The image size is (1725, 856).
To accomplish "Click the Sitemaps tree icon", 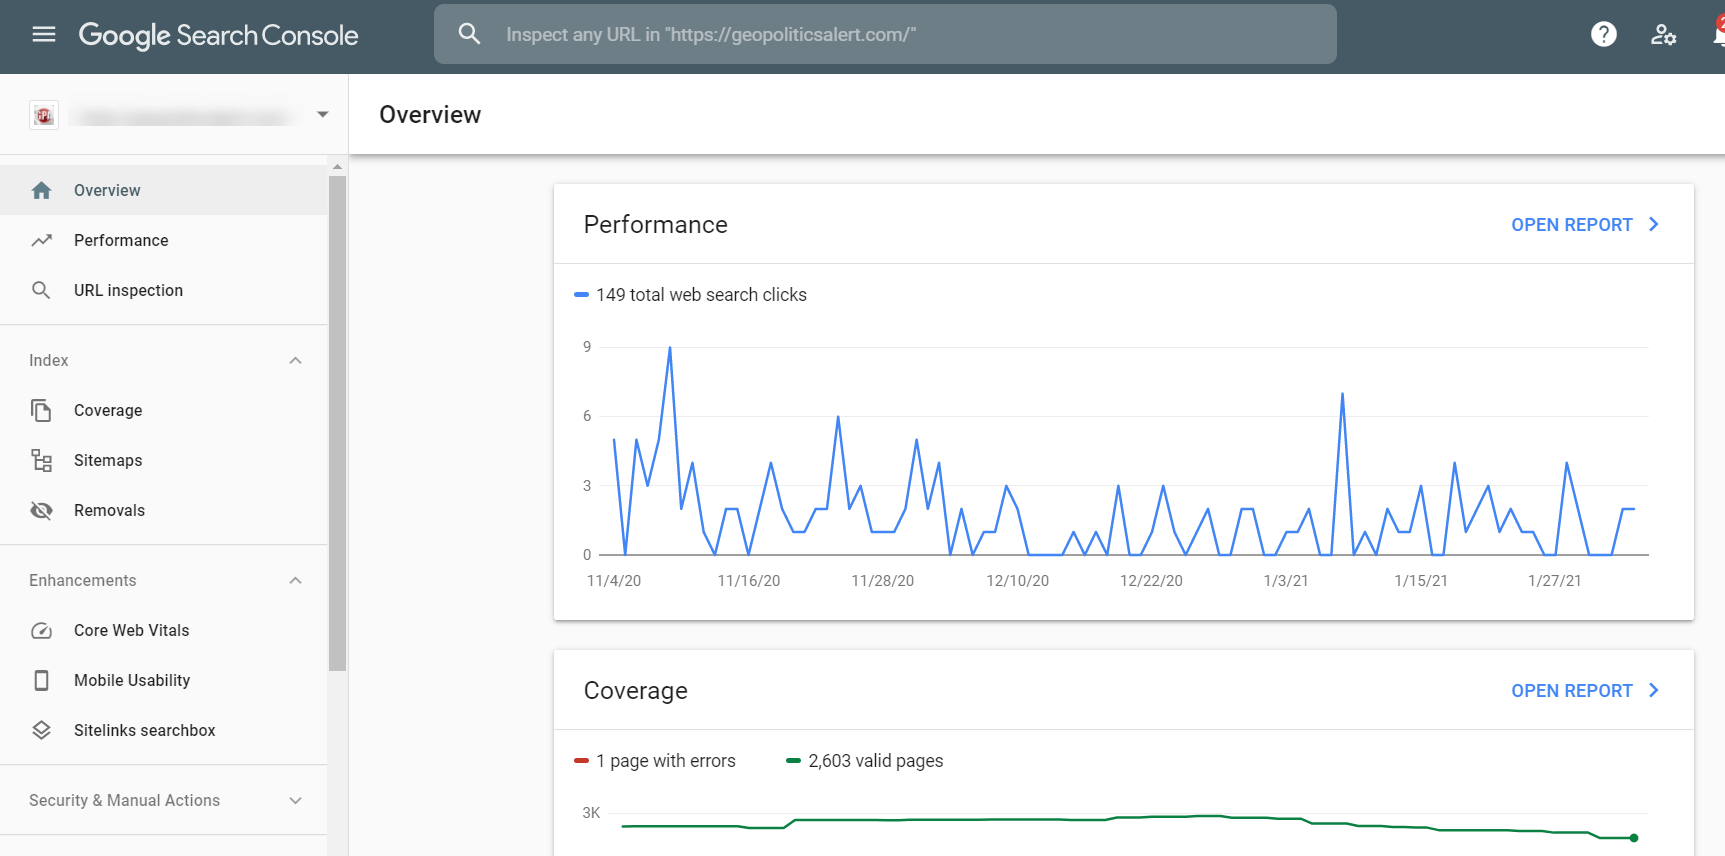I will (41, 460).
